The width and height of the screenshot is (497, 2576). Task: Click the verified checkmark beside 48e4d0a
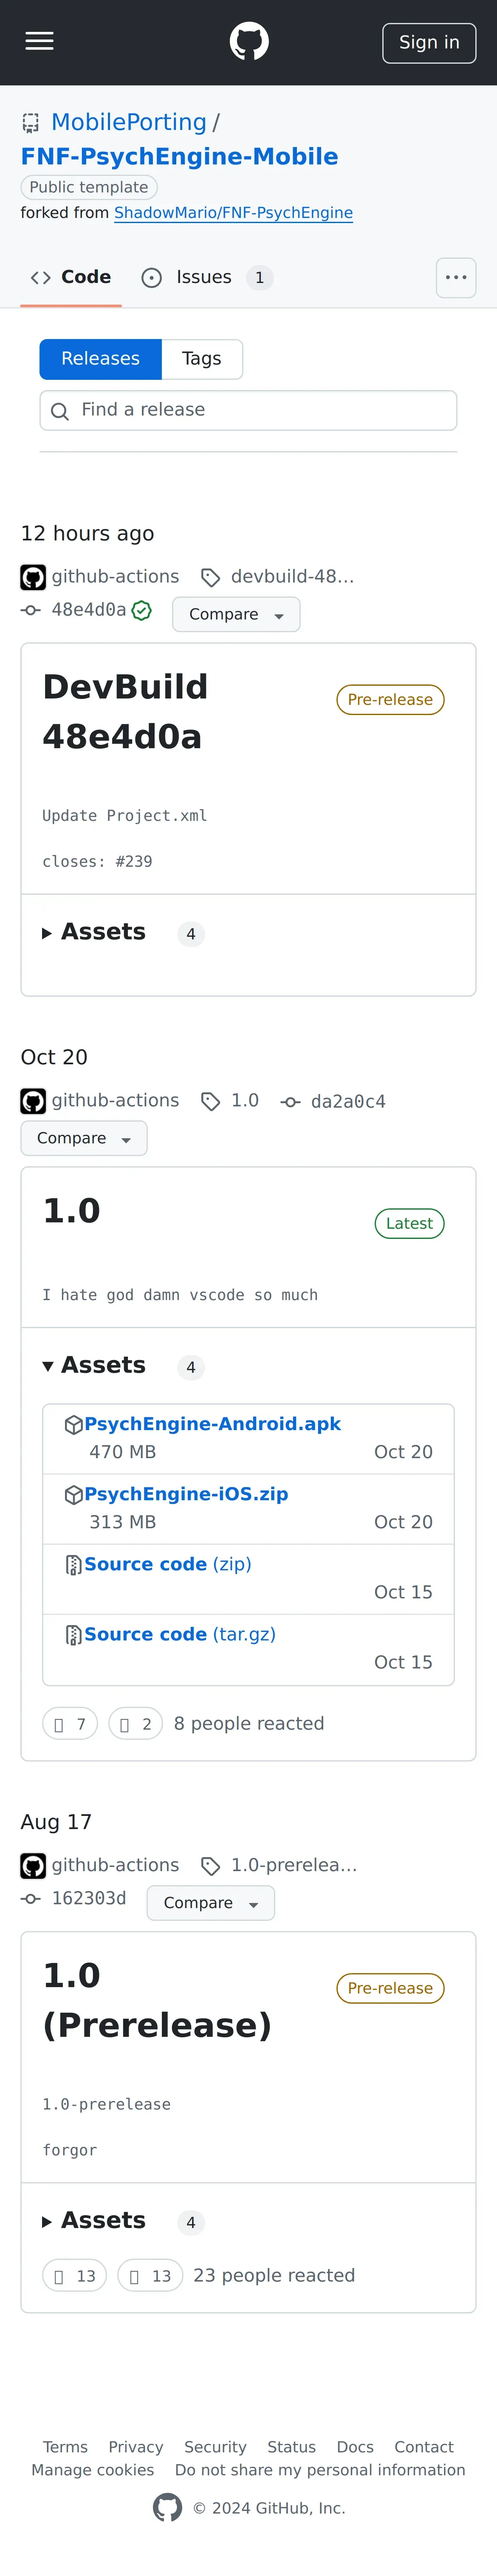[x=142, y=611]
